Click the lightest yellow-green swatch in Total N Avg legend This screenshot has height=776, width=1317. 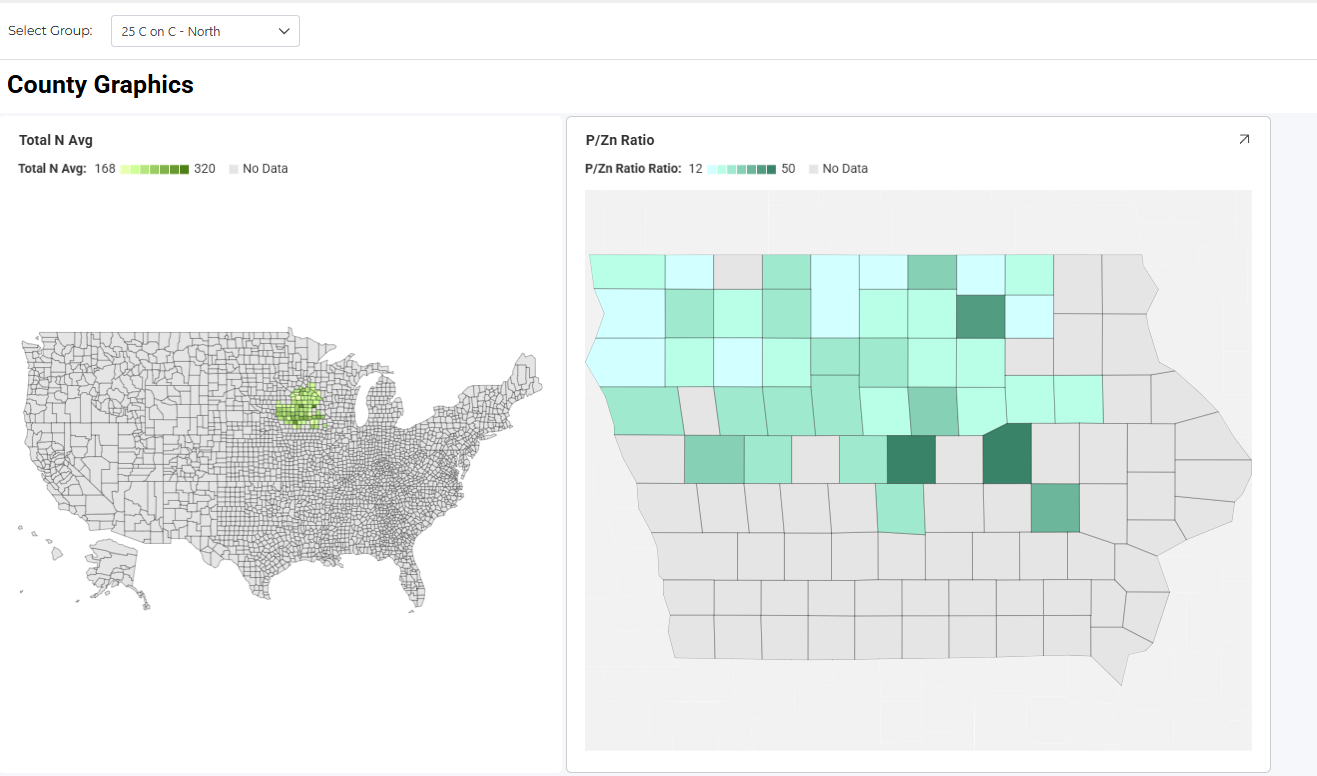click(125, 169)
